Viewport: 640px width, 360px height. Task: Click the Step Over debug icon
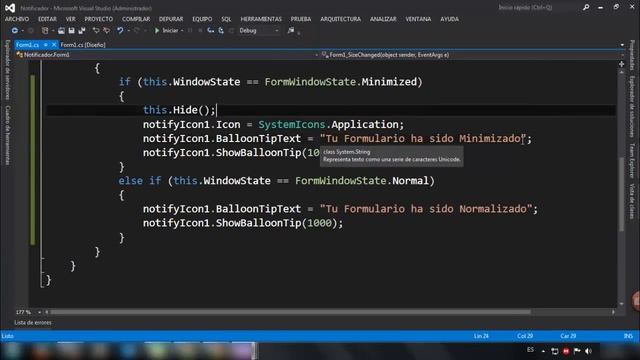(x=221, y=31)
